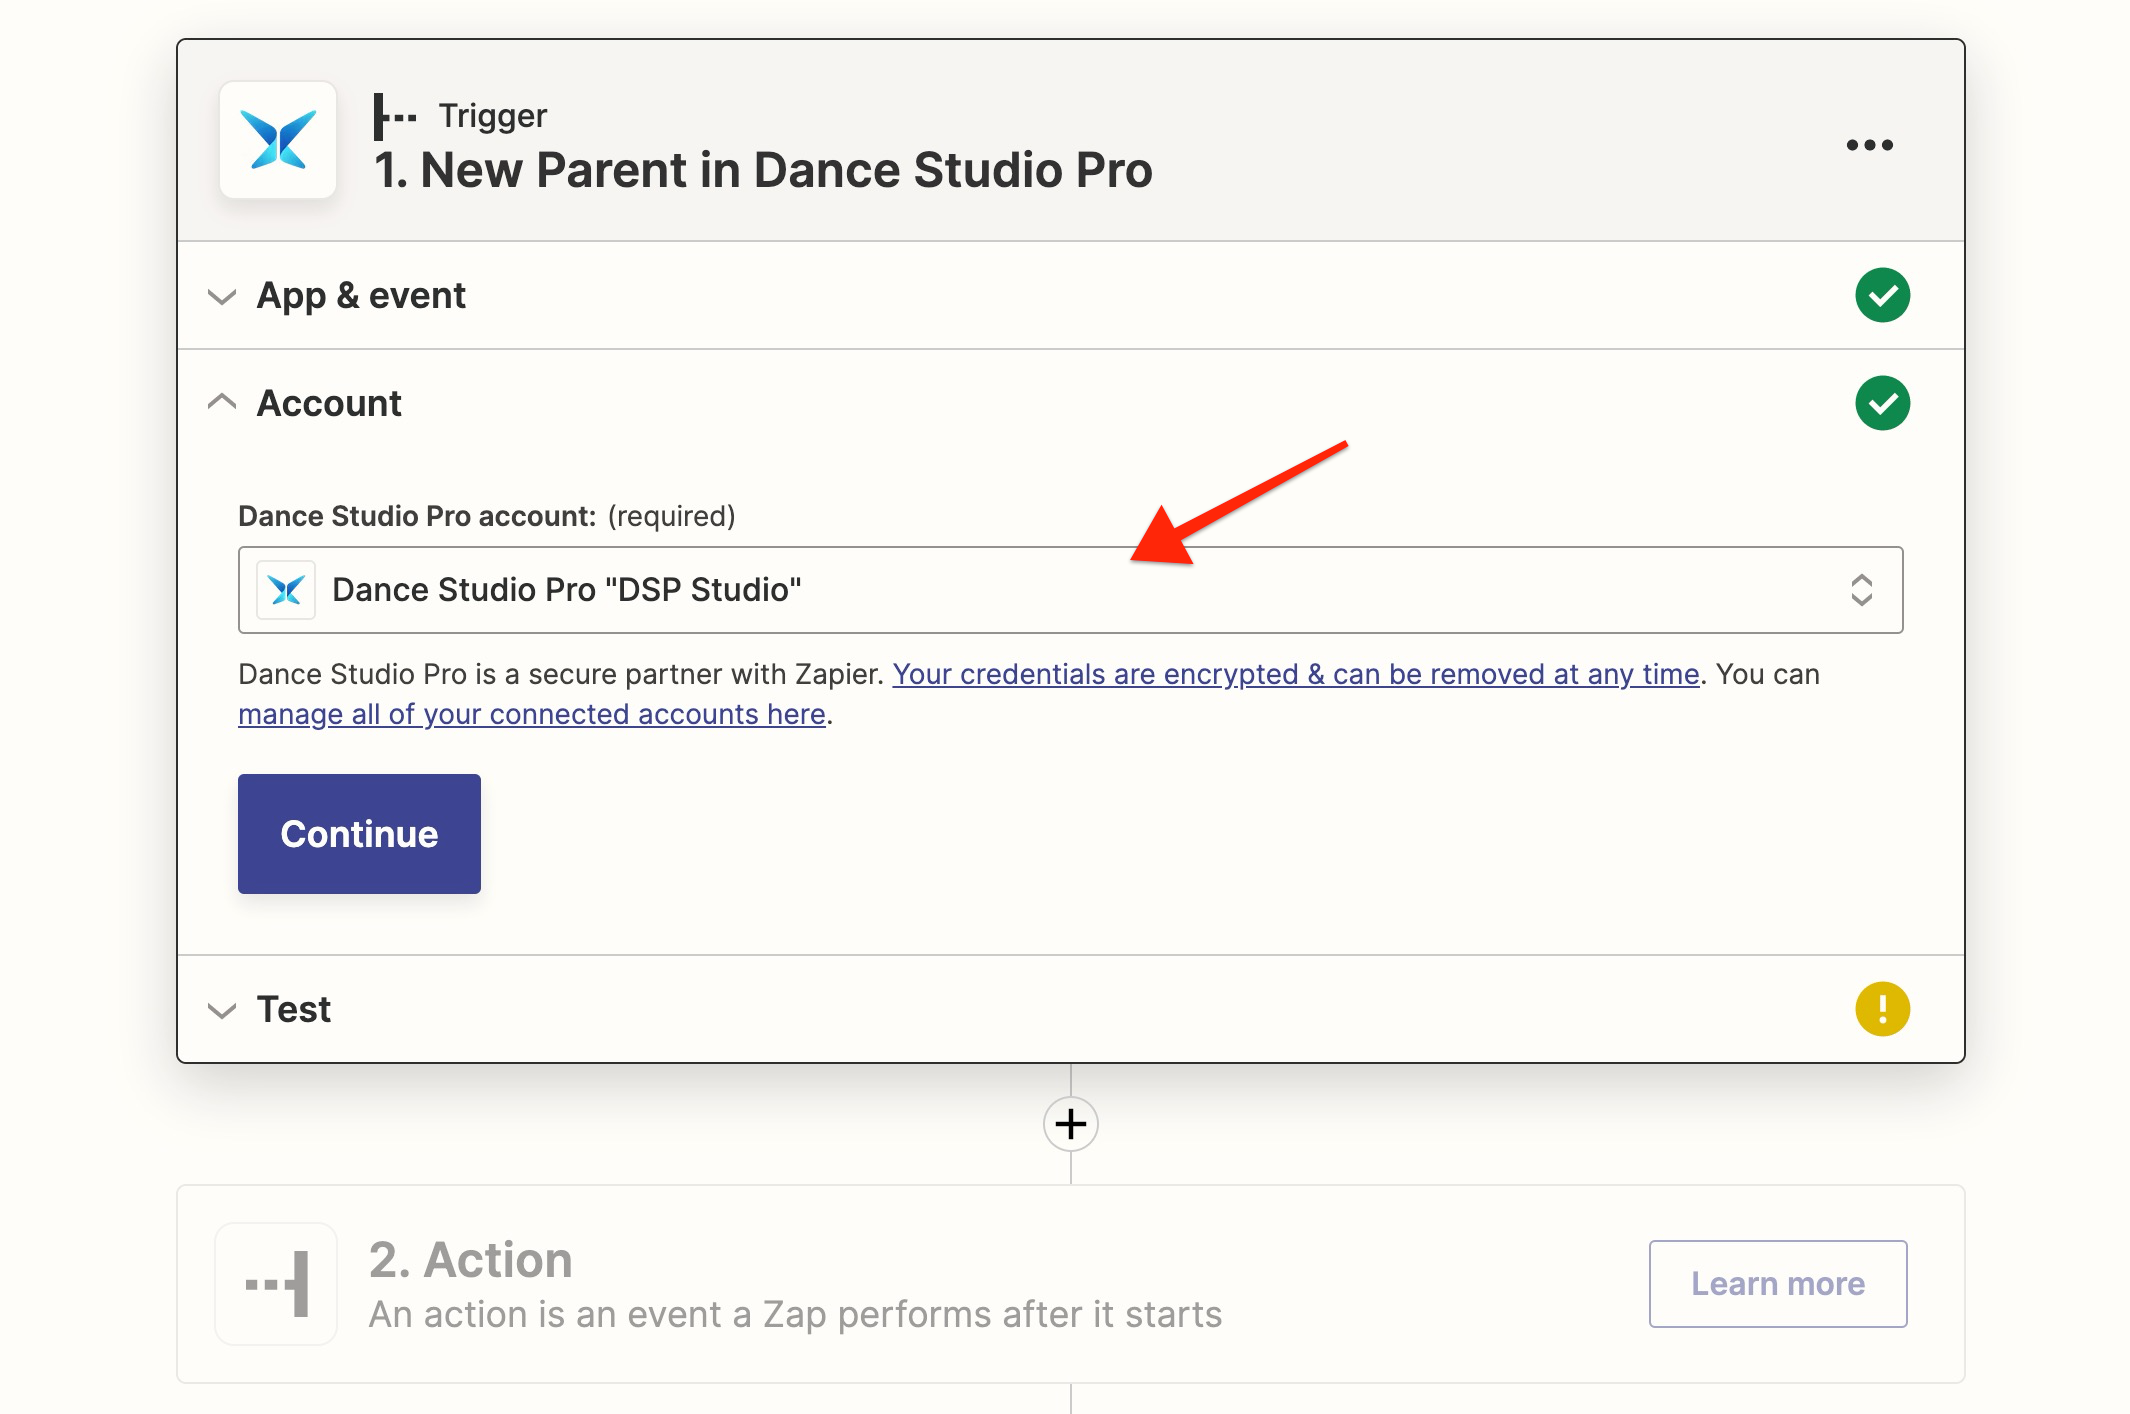This screenshot has width=2130, height=1414.
Task: Click the Action step placeholder icon
Action: 277,1284
